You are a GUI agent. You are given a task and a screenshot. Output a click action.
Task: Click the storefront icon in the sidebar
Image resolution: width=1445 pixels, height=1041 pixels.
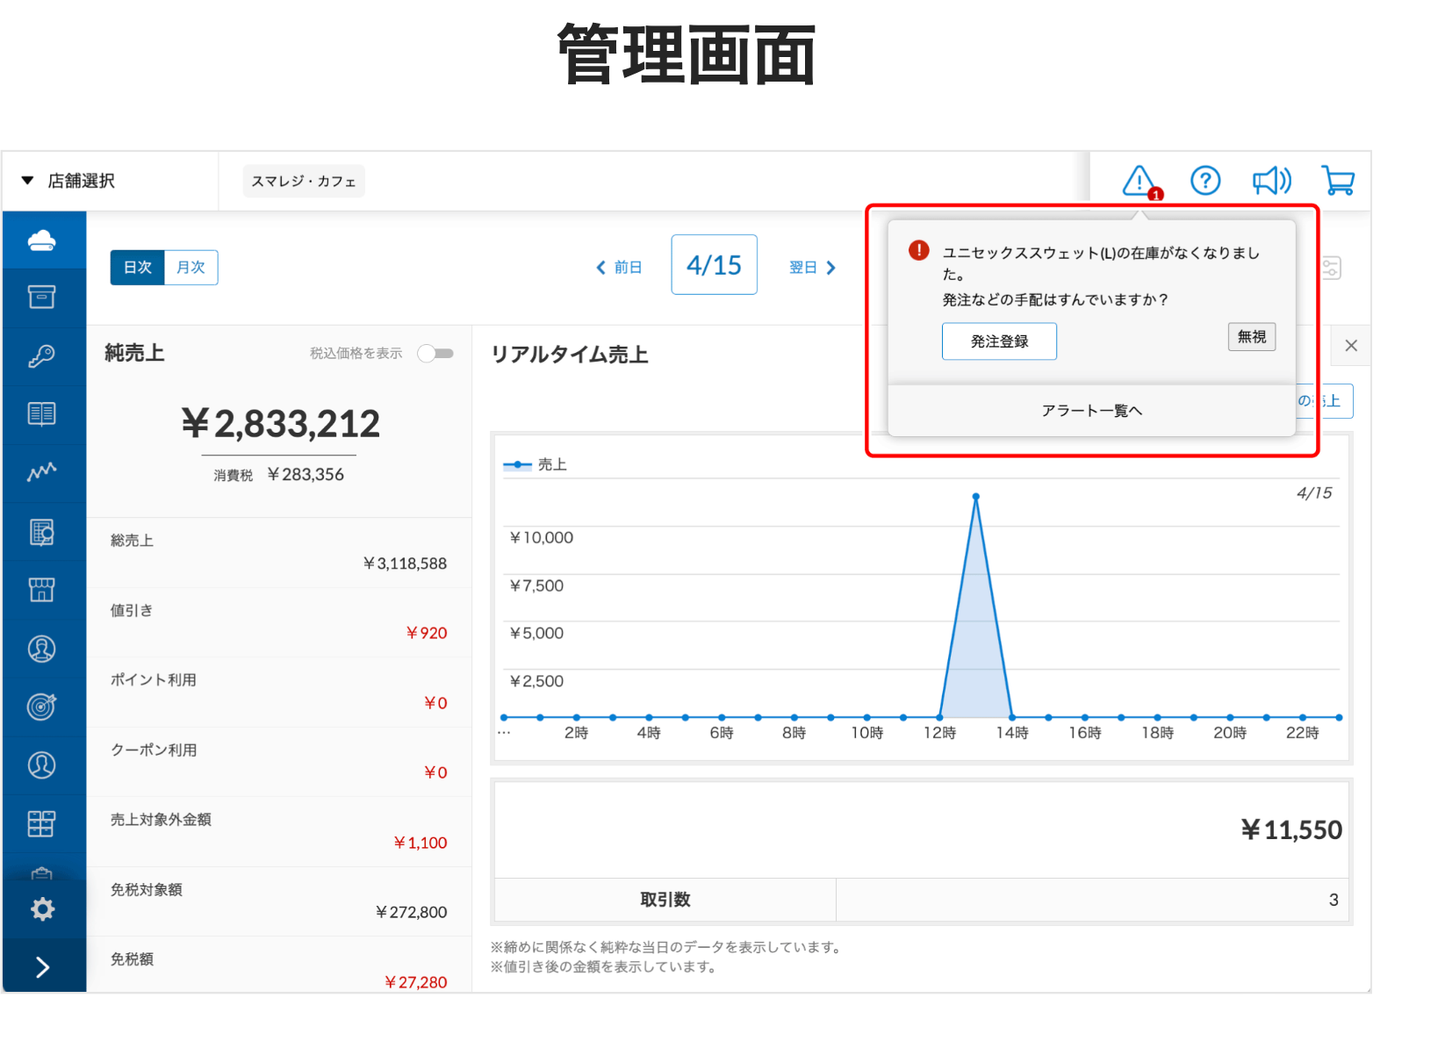click(x=42, y=590)
